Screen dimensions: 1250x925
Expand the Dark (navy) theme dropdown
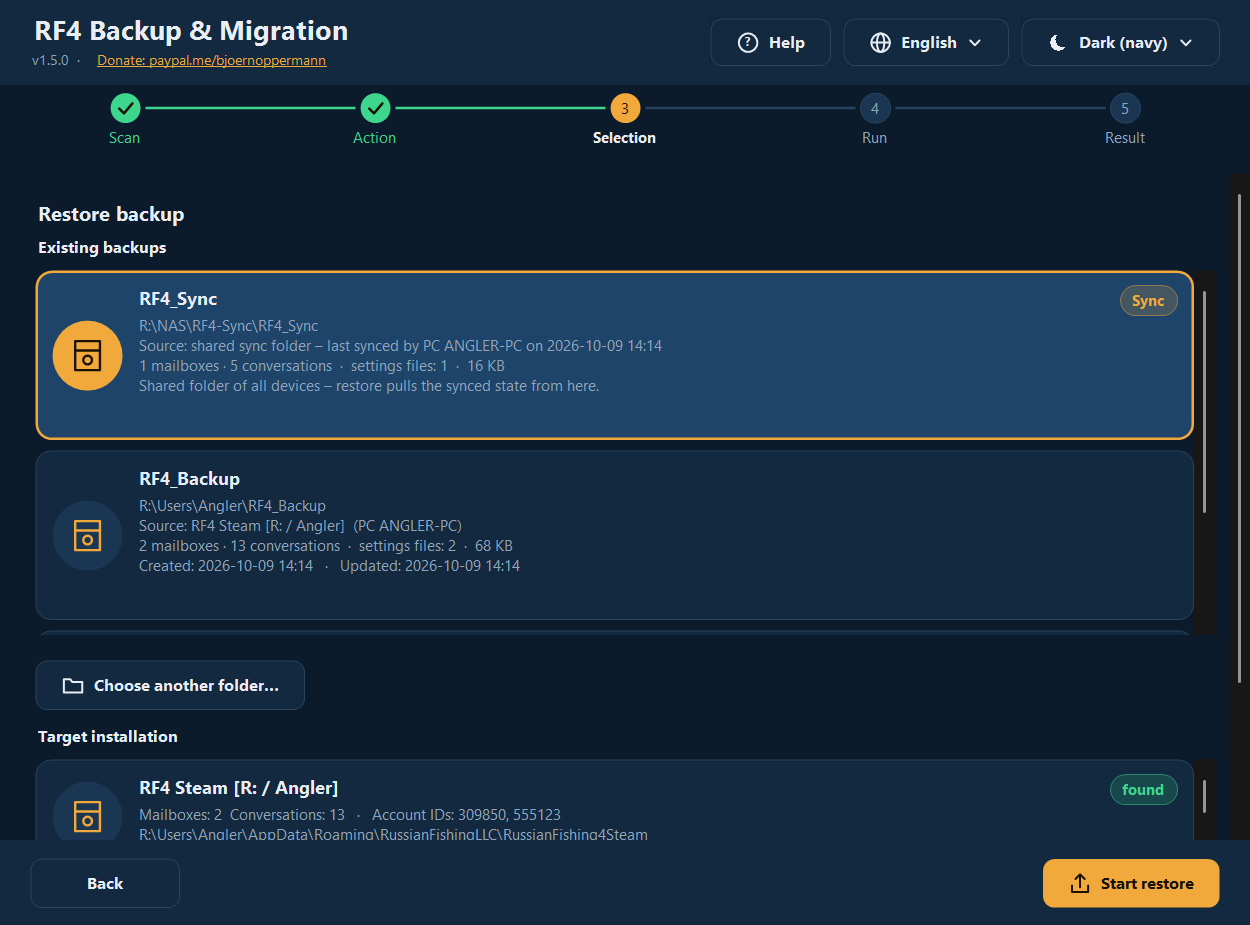point(1120,43)
